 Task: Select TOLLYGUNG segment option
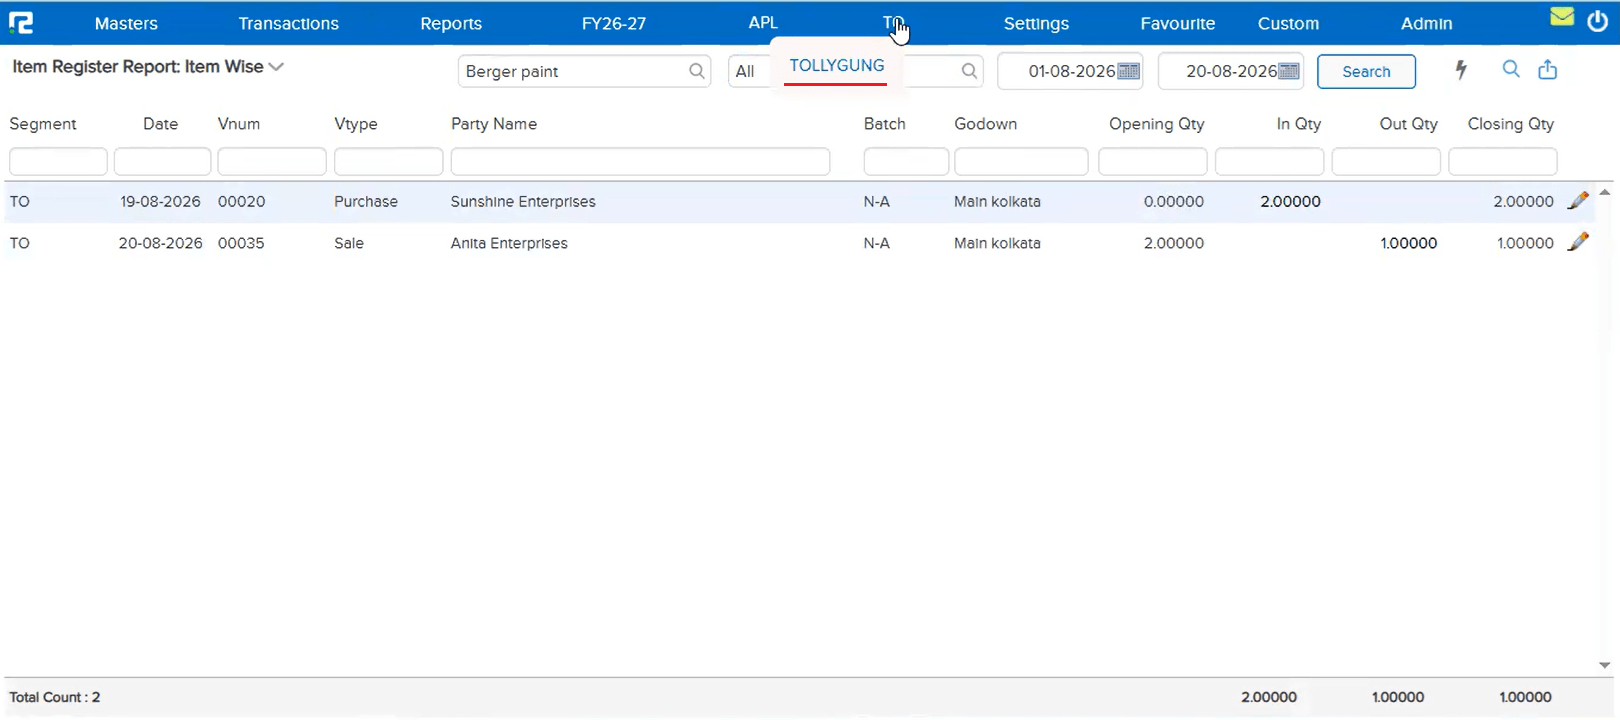click(x=837, y=66)
